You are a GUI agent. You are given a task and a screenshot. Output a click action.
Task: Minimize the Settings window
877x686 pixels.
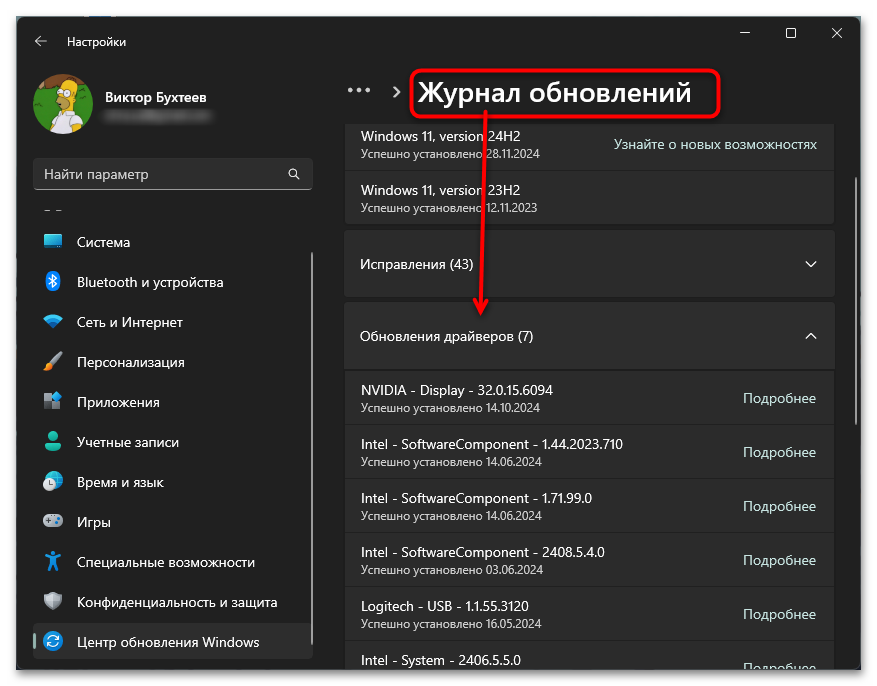[x=744, y=33]
